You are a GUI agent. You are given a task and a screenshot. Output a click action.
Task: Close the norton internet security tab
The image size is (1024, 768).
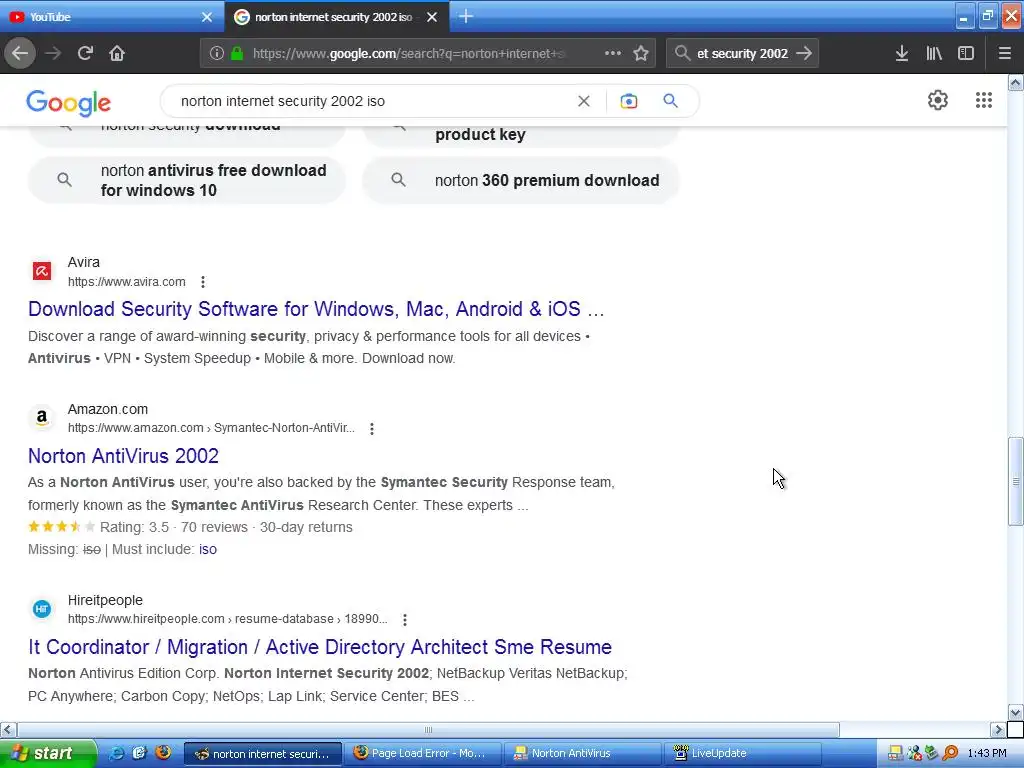point(432,17)
